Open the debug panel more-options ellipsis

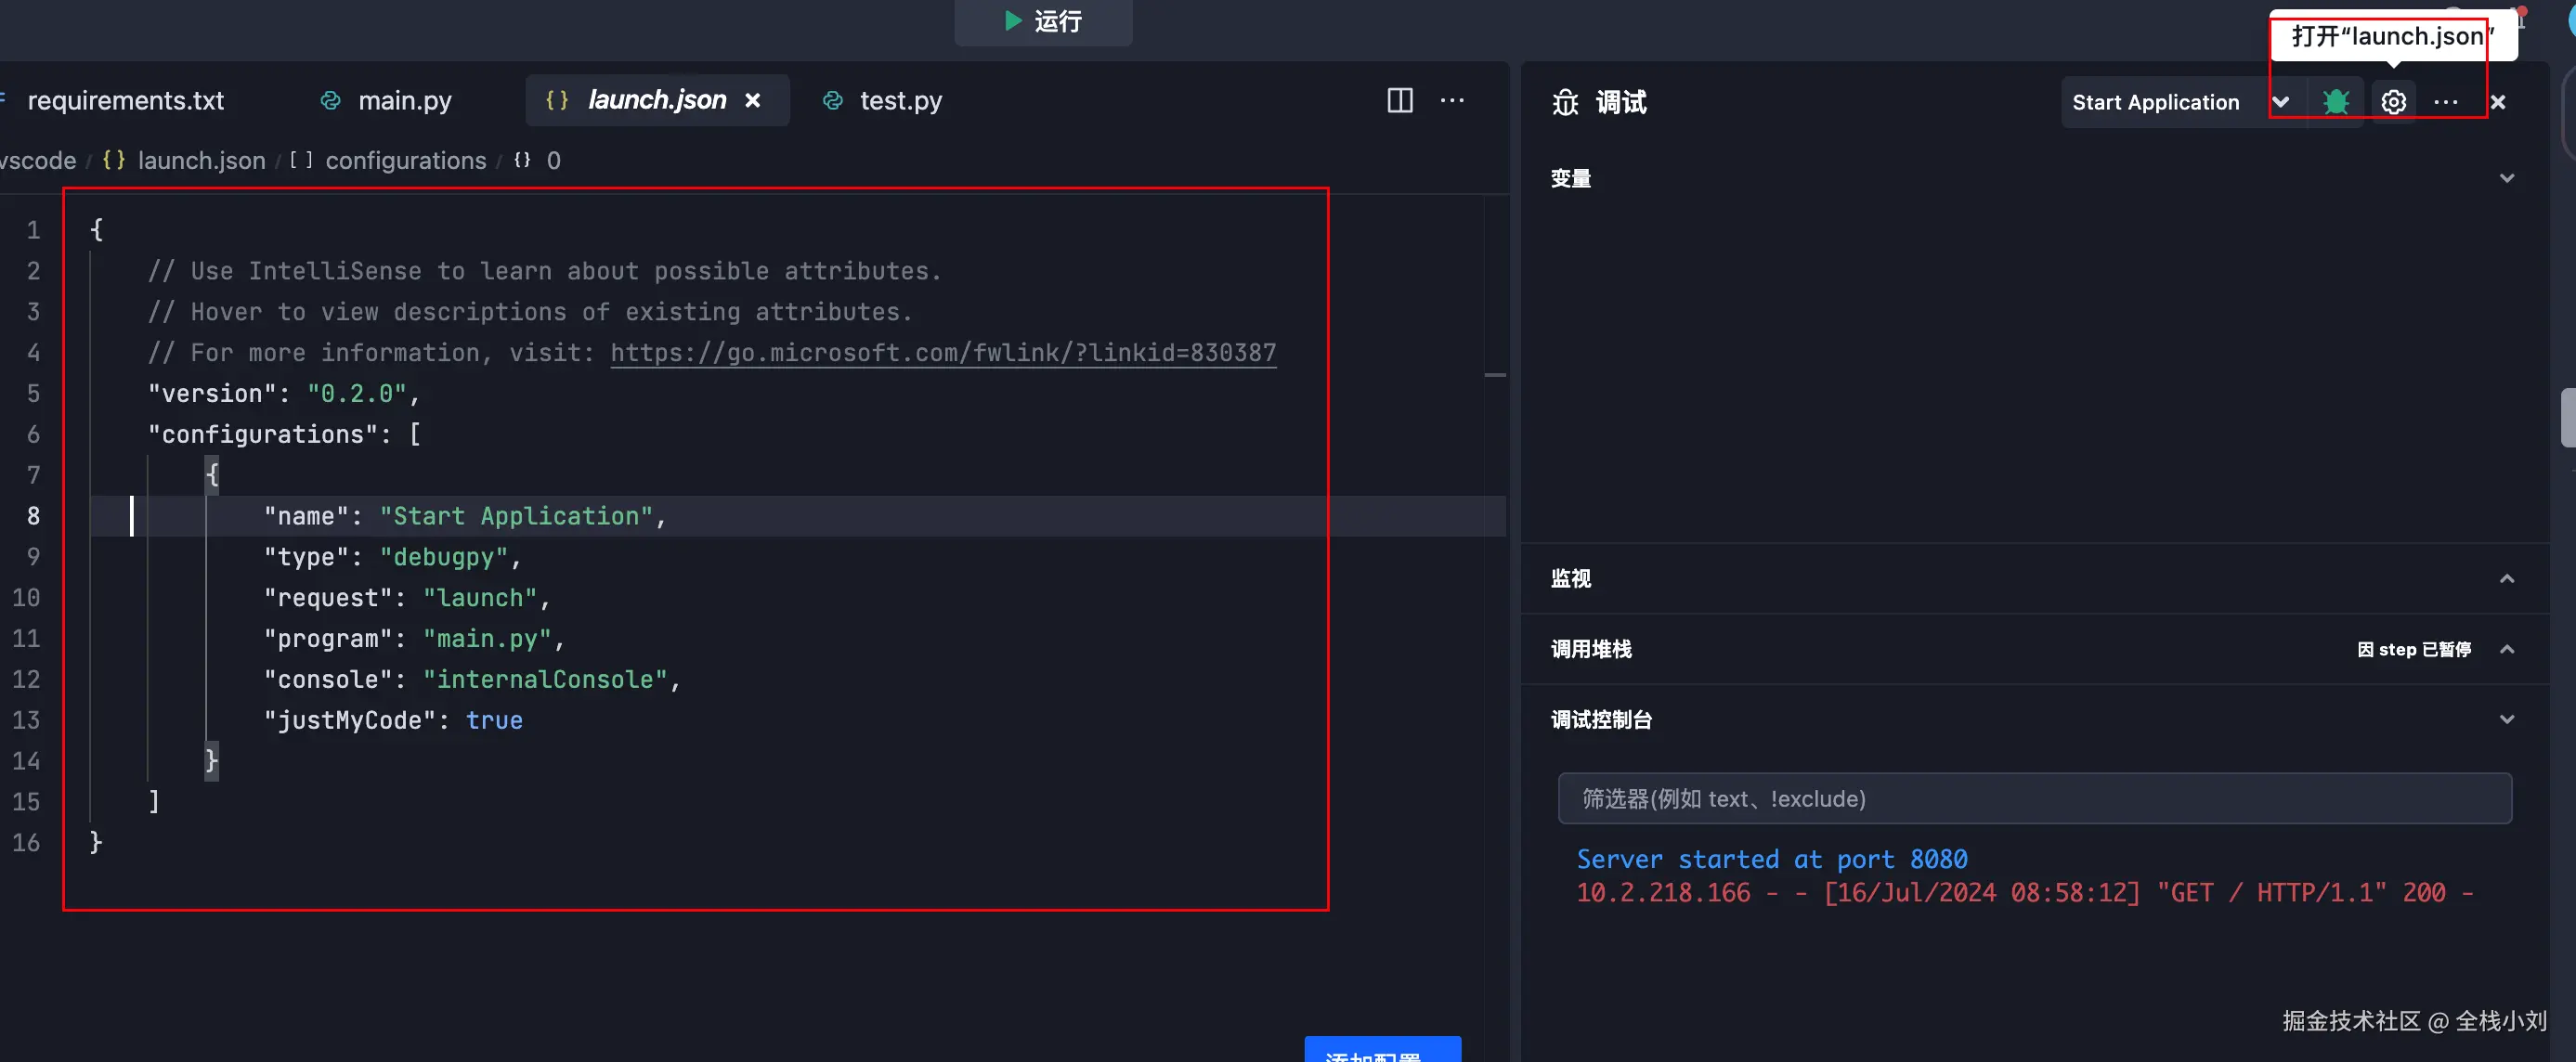2445,102
